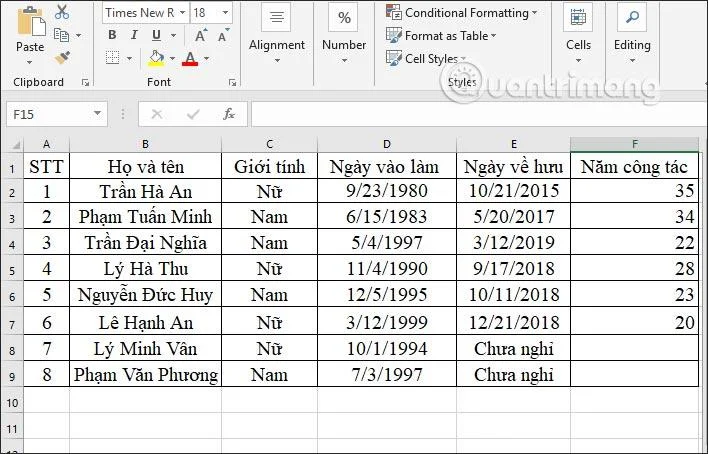This screenshot has width=708, height=454.
Task: Expand the Copy options arrow
Action: pyautogui.click(x=79, y=35)
